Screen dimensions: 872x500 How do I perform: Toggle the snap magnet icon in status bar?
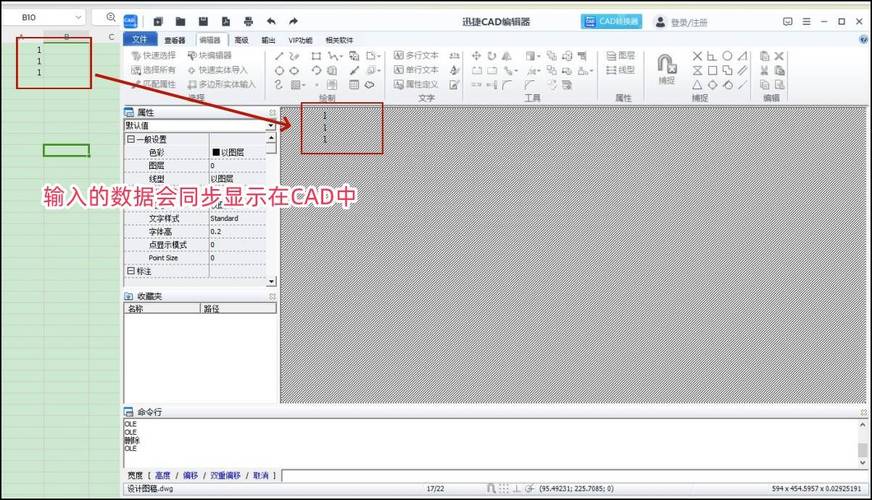[x=490, y=488]
